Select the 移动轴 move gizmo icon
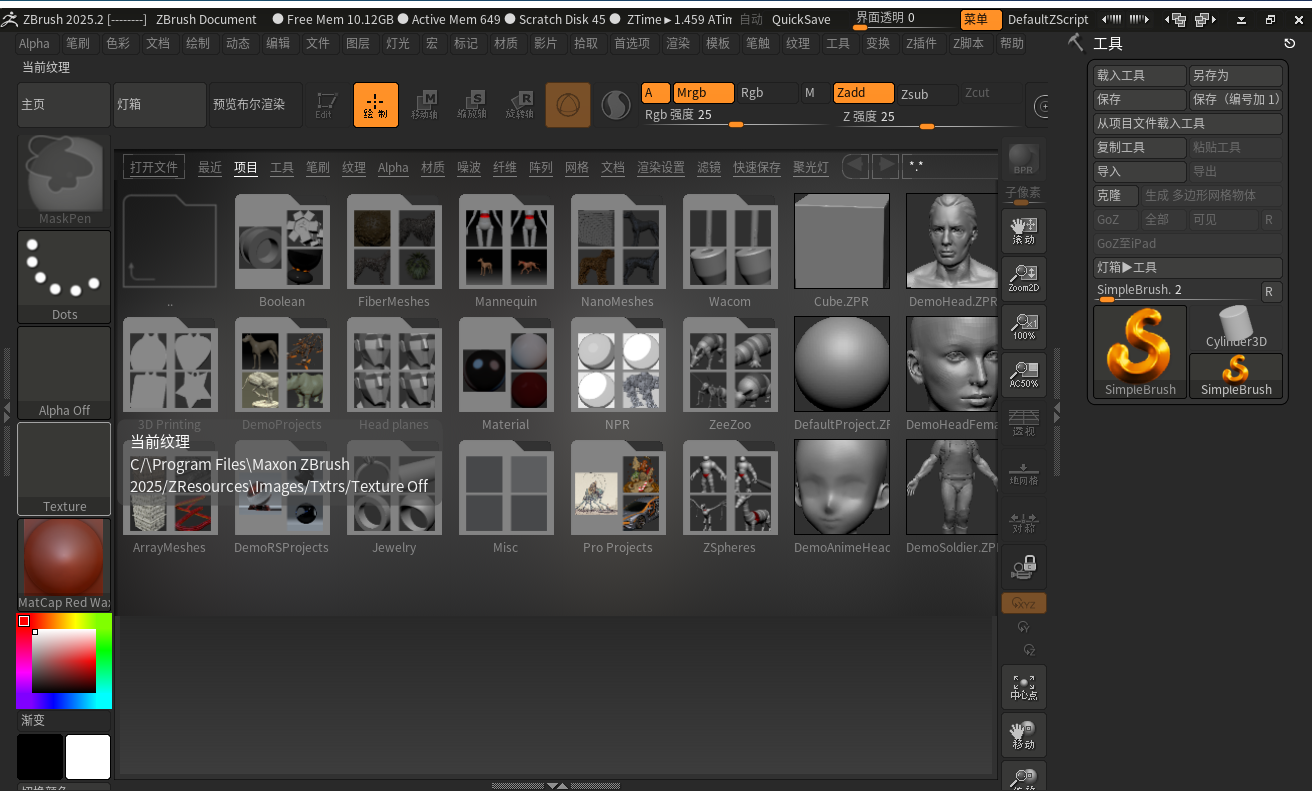The height and width of the screenshot is (791, 1312). click(x=424, y=105)
